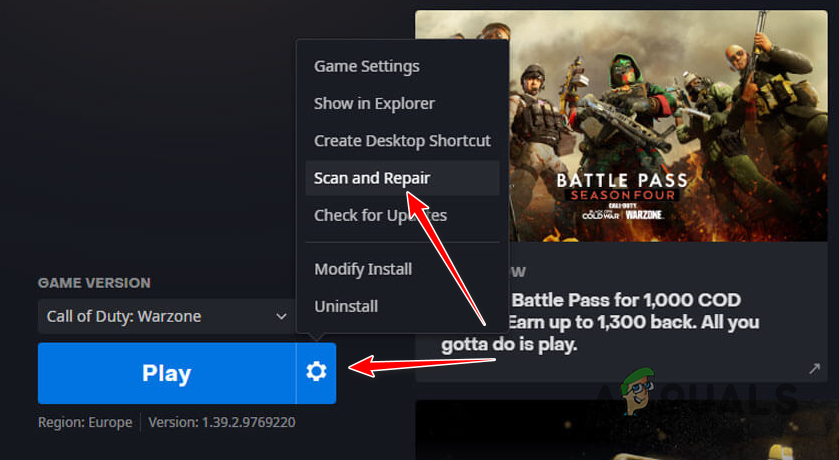This screenshot has height=460, width=839.
Task: Click the external link arrow on news card
Action: pos(814,368)
